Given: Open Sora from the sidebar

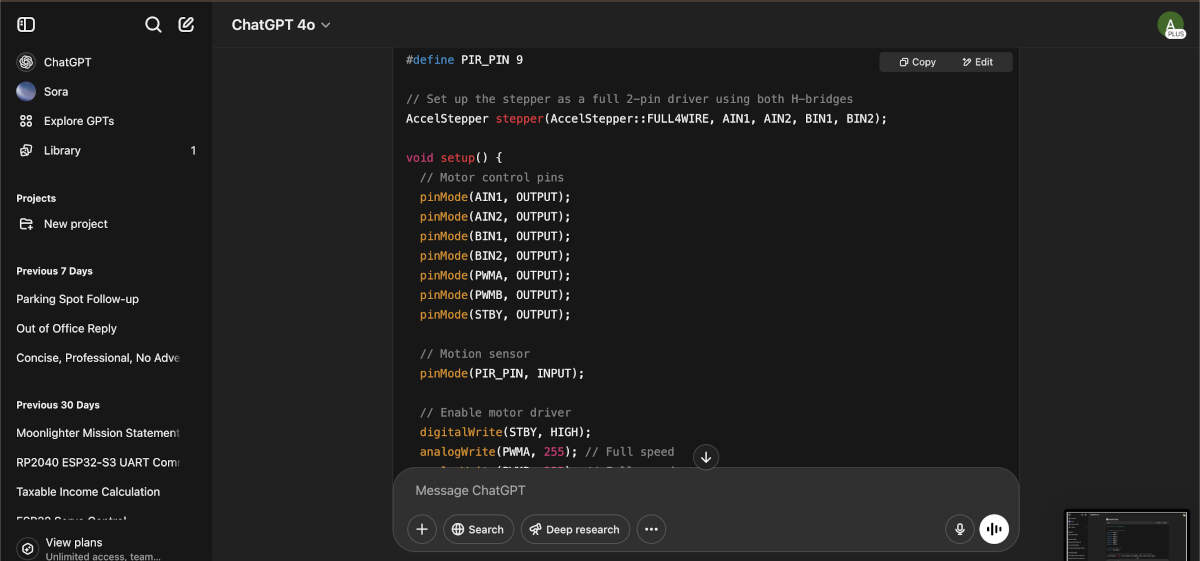Looking at the screenshot, I should pyautogui.click(x=106, y=91).
